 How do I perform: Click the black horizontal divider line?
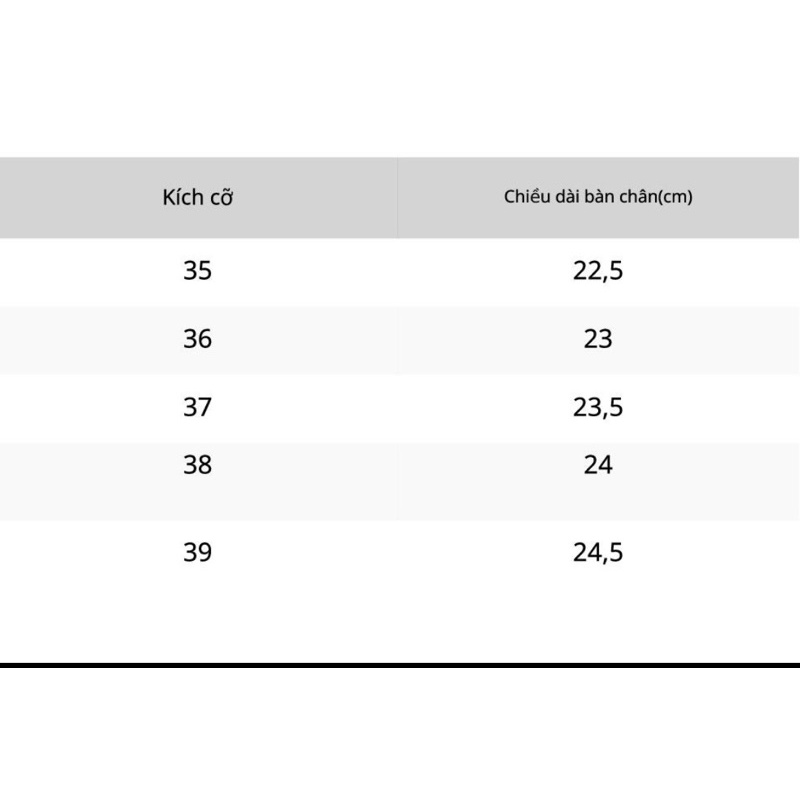tap(400, 664)
